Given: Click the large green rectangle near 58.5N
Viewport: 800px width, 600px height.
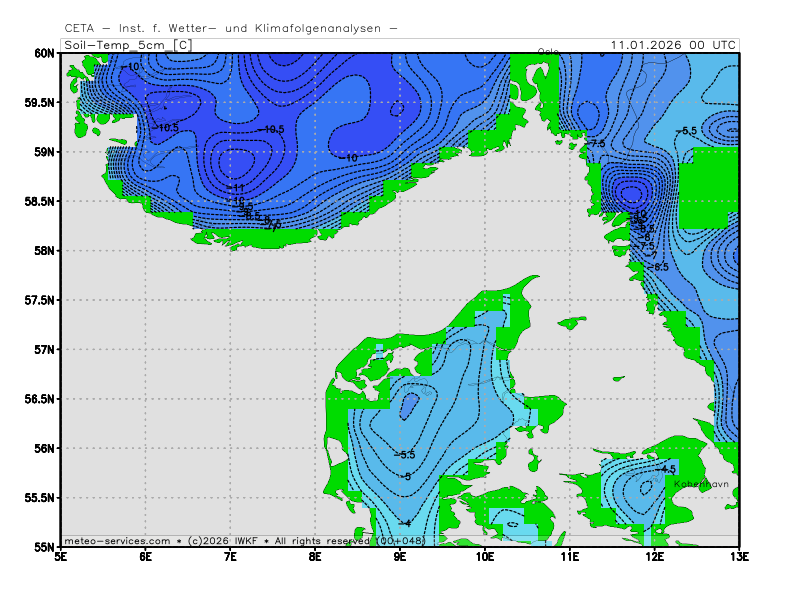Looking at the screenshot, I should (708, 188).
